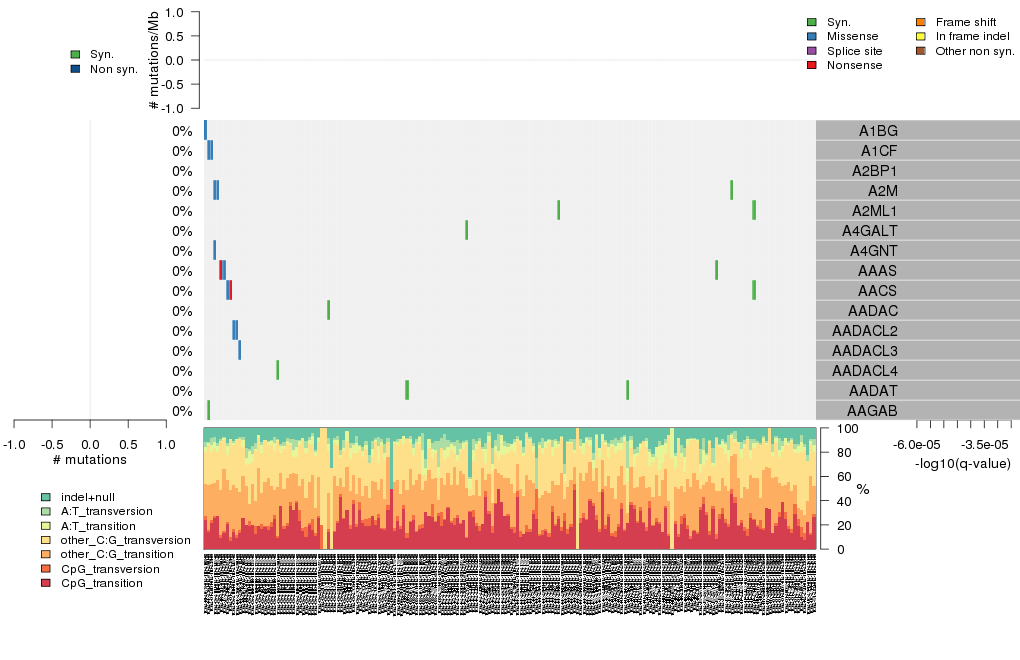
Task: Click the -log10(q-value) axis title
Action: [x=961, y=463]
